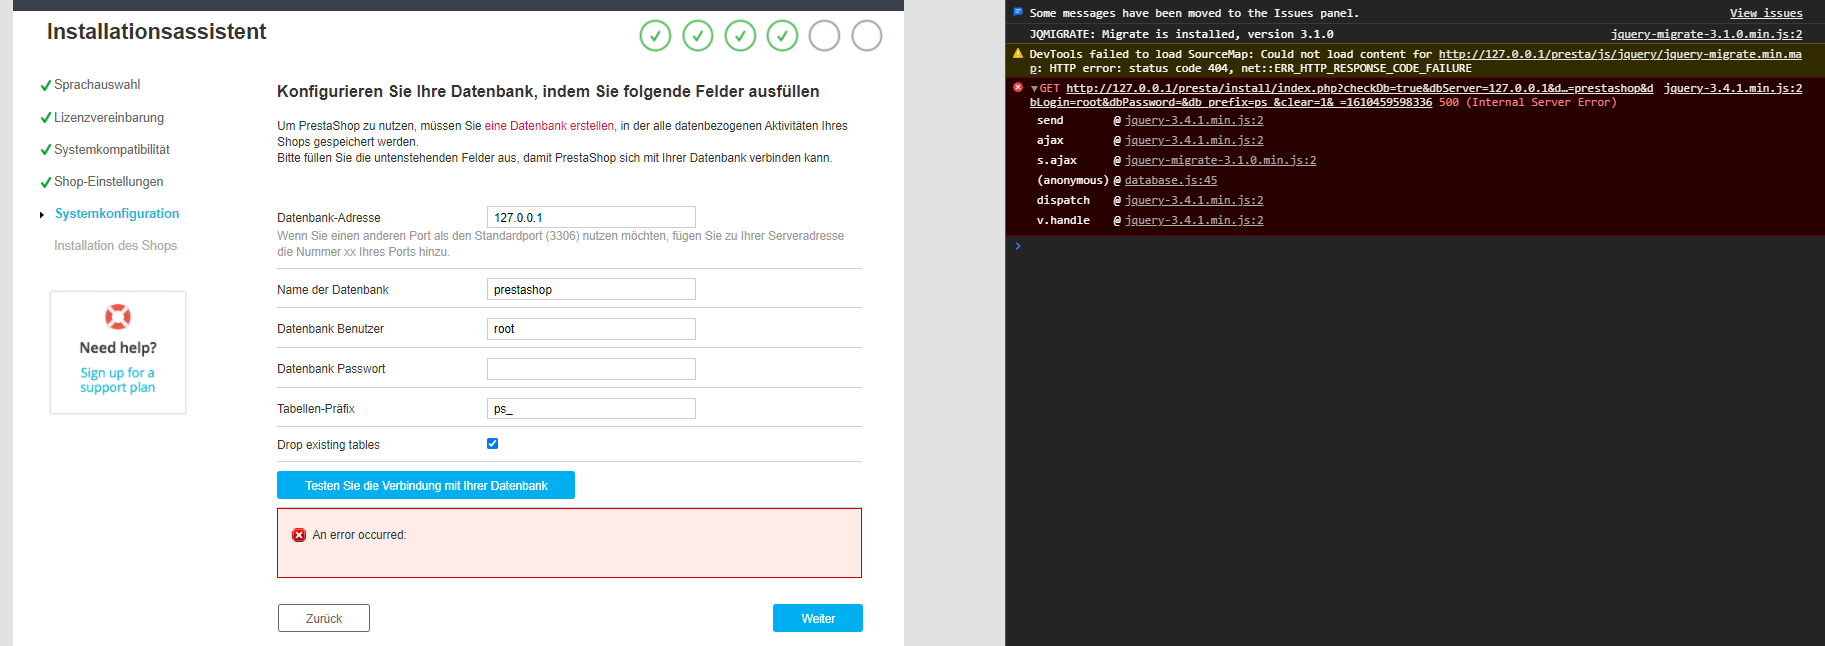The image size is (1825, 646).
Task: Follow the eine Datenbank erstellen link
Action: [549, 126]
